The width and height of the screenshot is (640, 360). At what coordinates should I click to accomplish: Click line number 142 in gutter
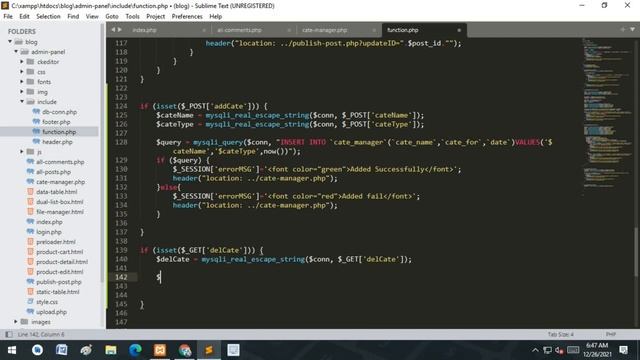121,277
